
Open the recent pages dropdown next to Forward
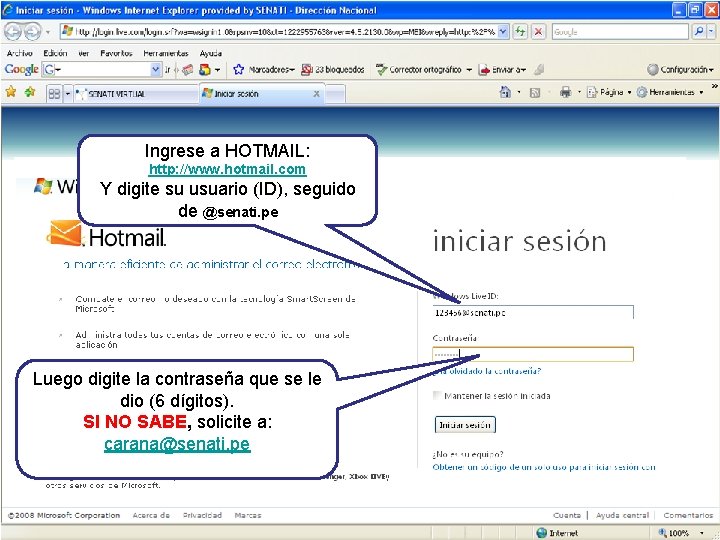click(48, 32)
